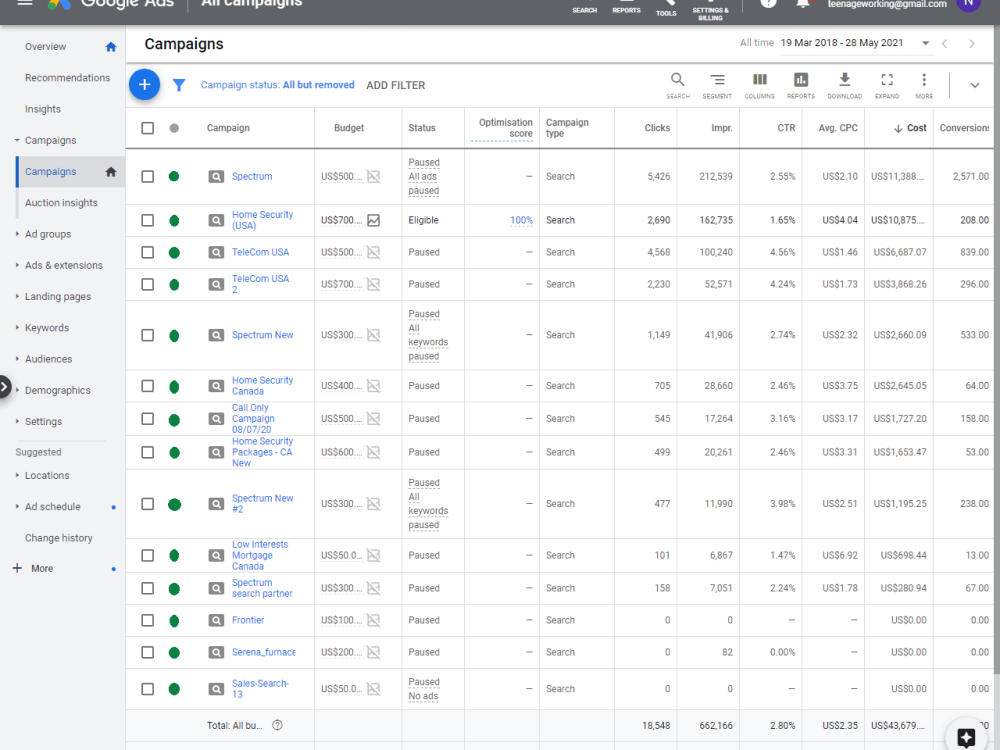Expand Demographics in sidebar
This screenshot has height=750, width=1000.
click(x=17, y=390)
